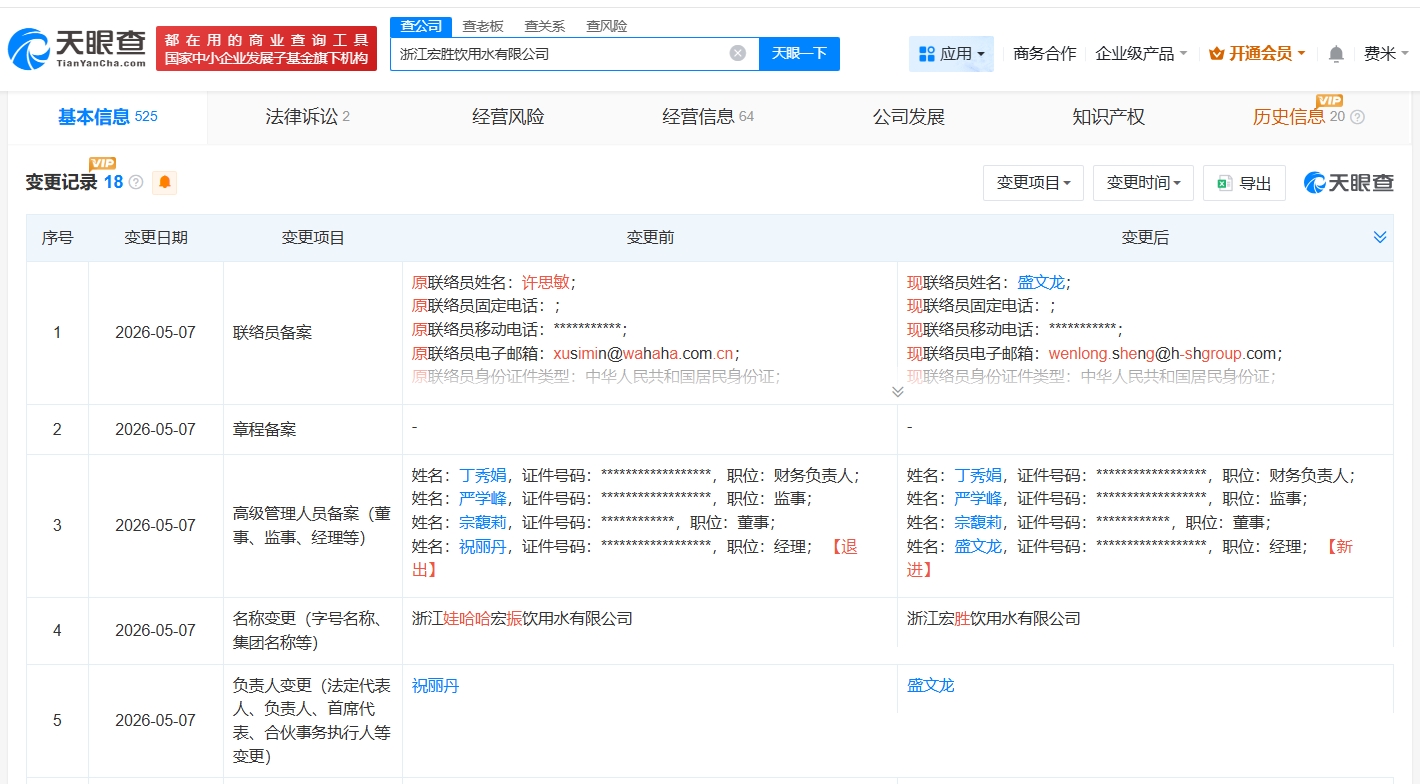This screenshot has height=784, width=1420.
Task: Click the new name 浙江宏胜饮用水有限公司 in row 4
Action: tap(994, 619)
